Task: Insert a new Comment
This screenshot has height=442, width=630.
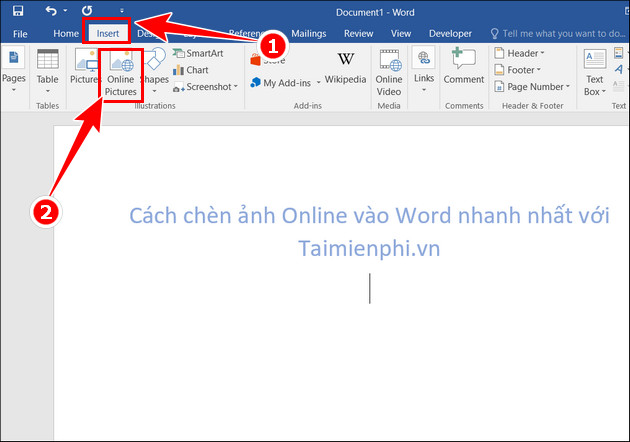Action: pos(464,66)
